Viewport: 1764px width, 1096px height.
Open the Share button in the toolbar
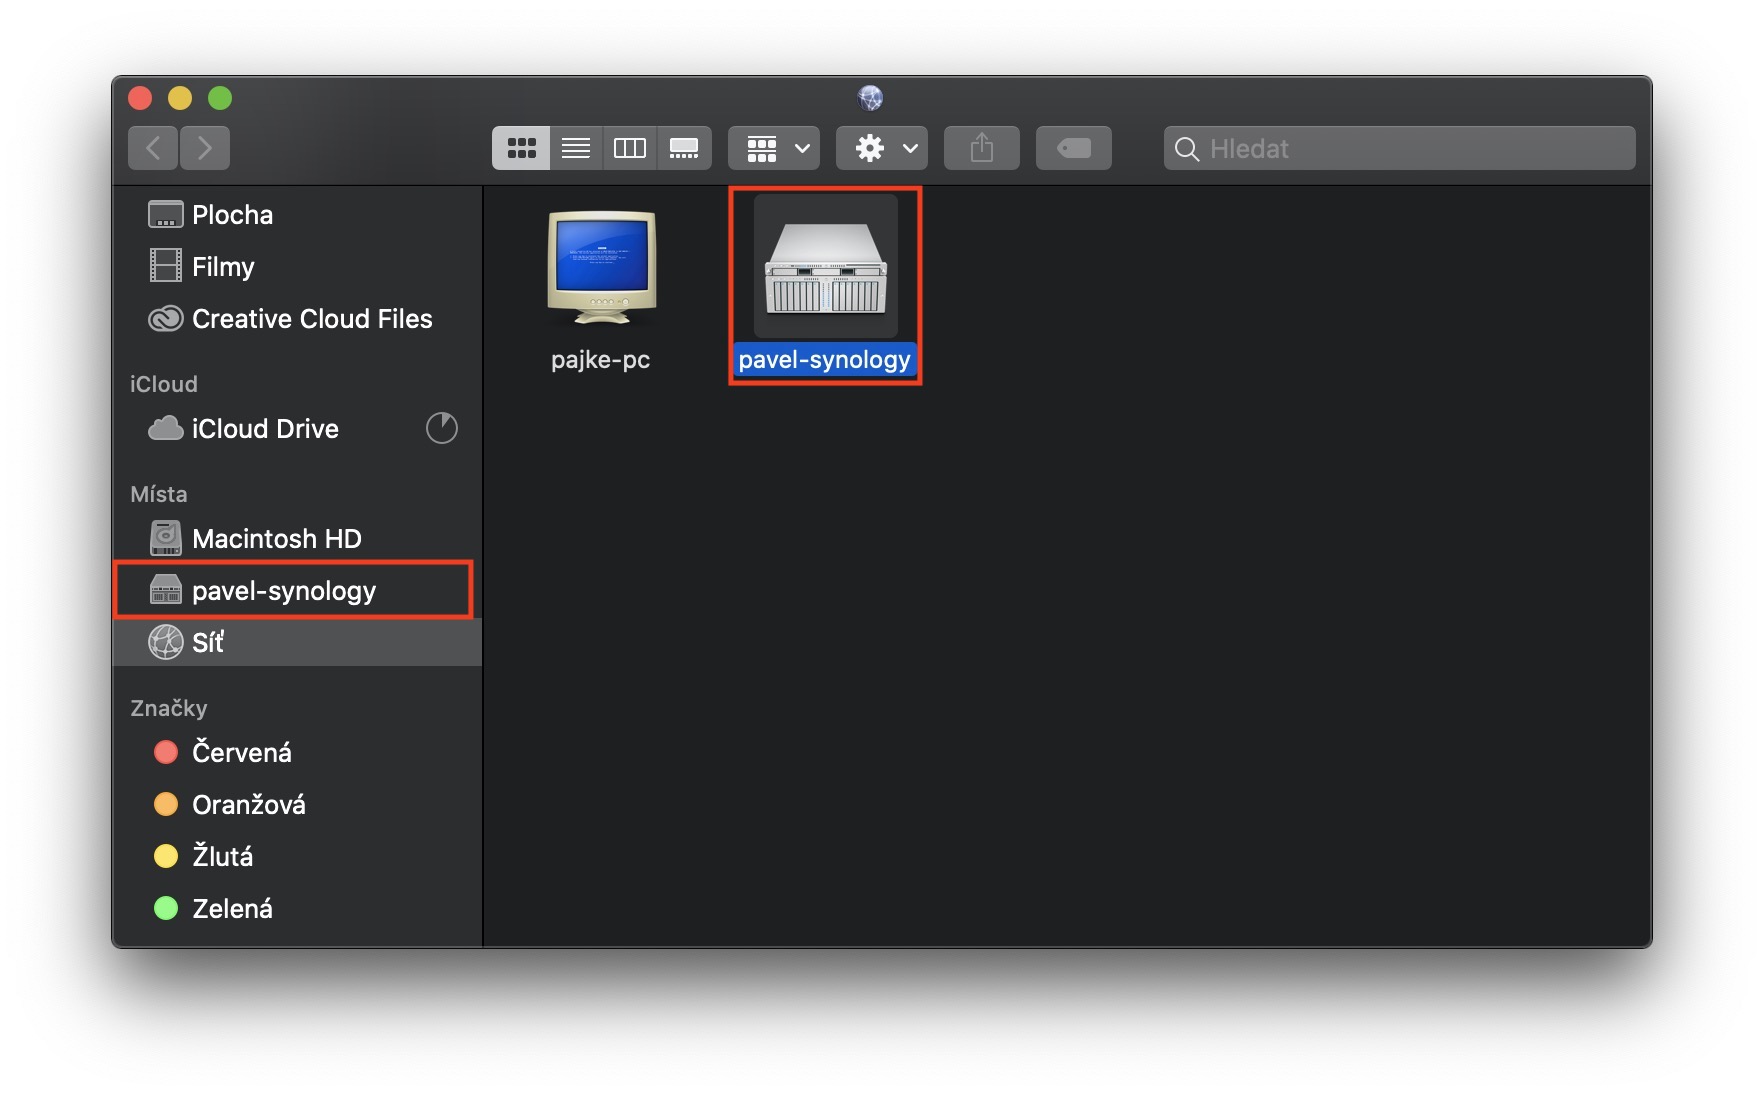pos(981,147)
